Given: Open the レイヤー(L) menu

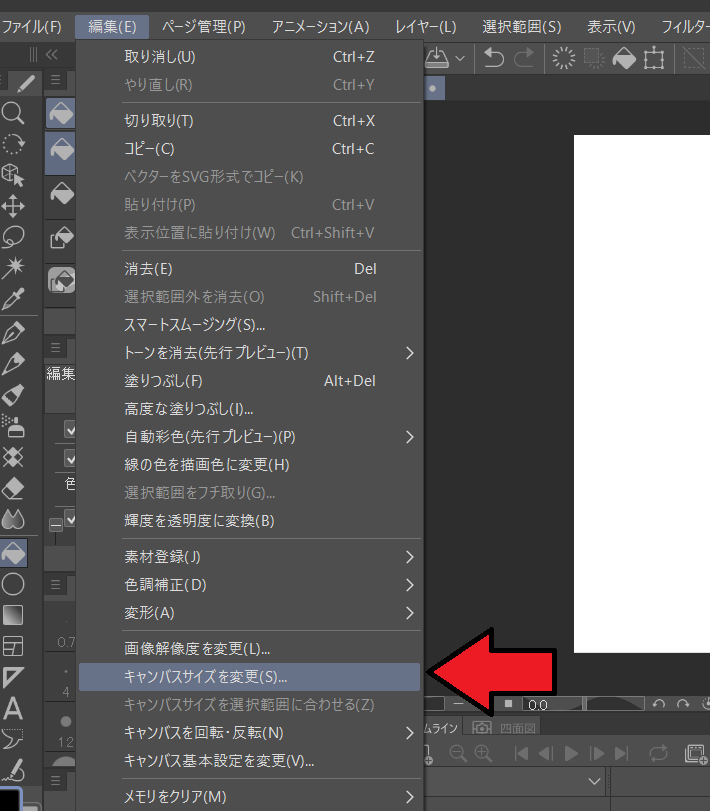Looking at the screenshot, I should [x=425, y=26].
